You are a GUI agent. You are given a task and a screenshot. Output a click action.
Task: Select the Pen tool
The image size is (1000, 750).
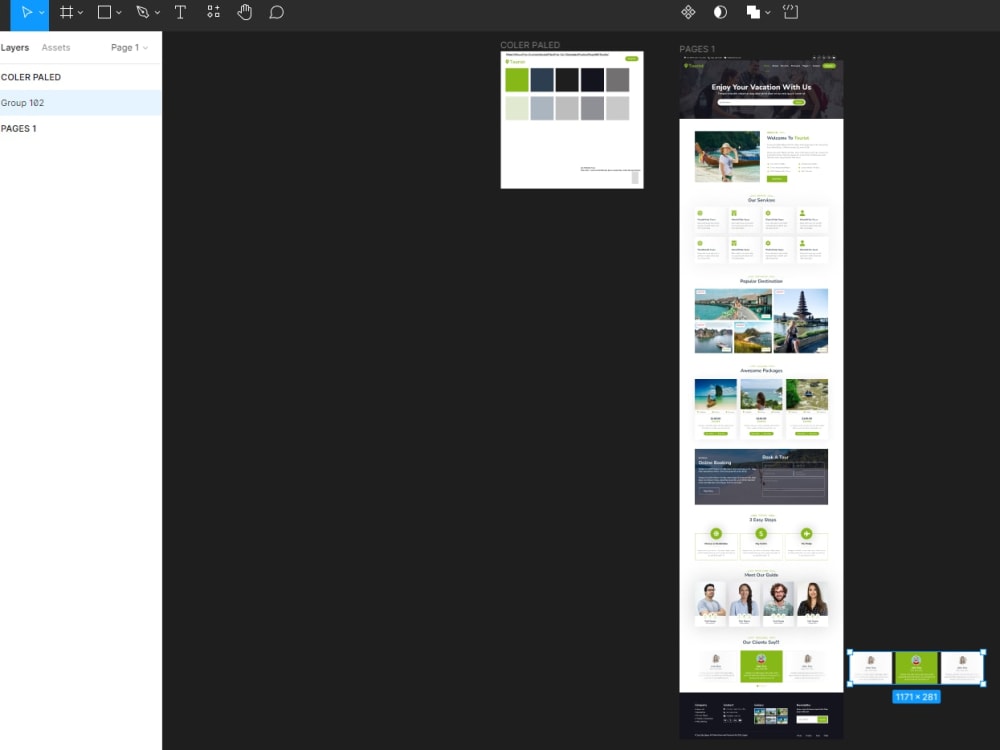[142, 12]
